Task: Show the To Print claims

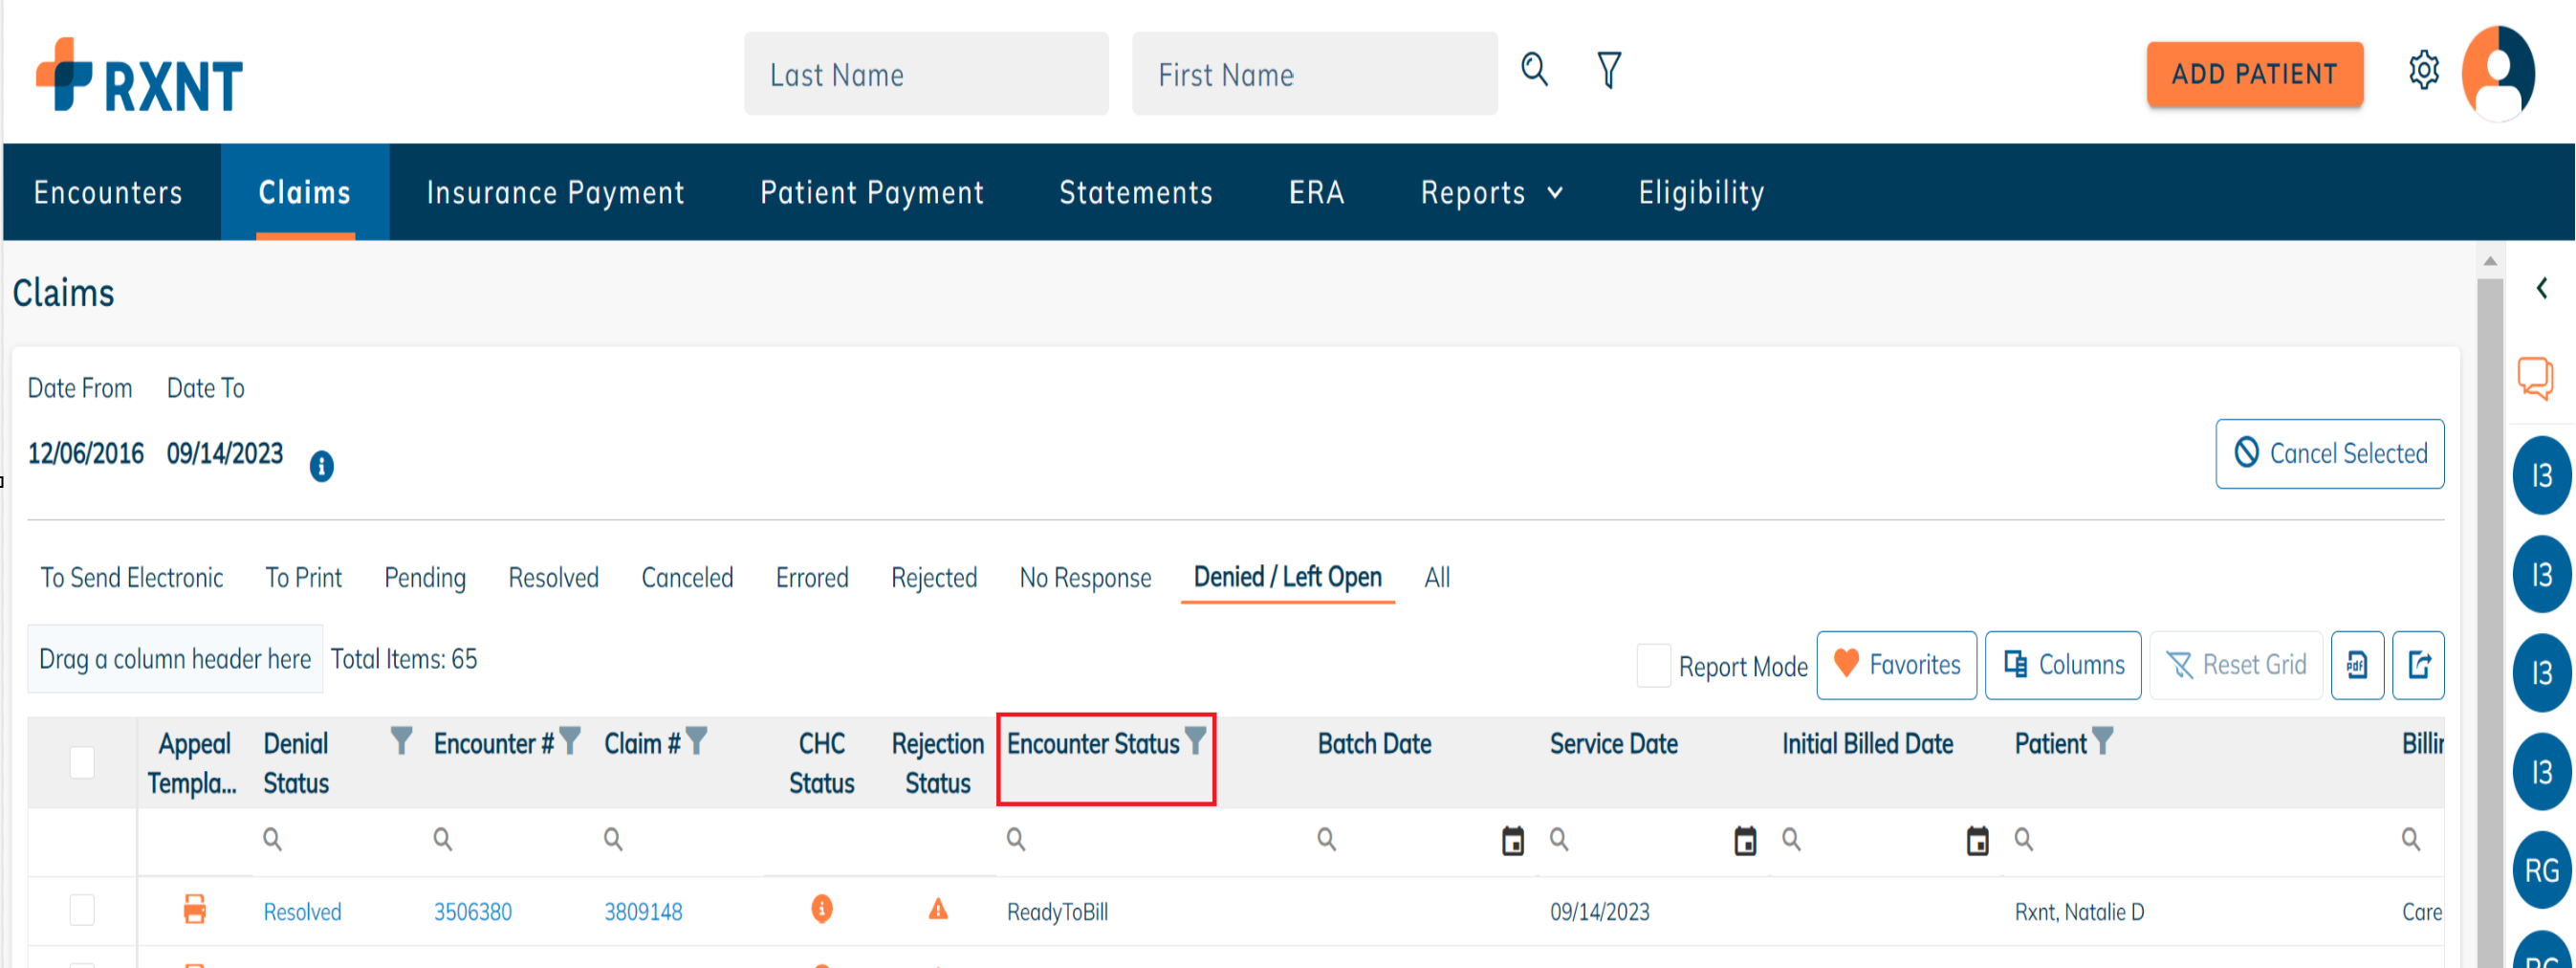Action: 304,577
